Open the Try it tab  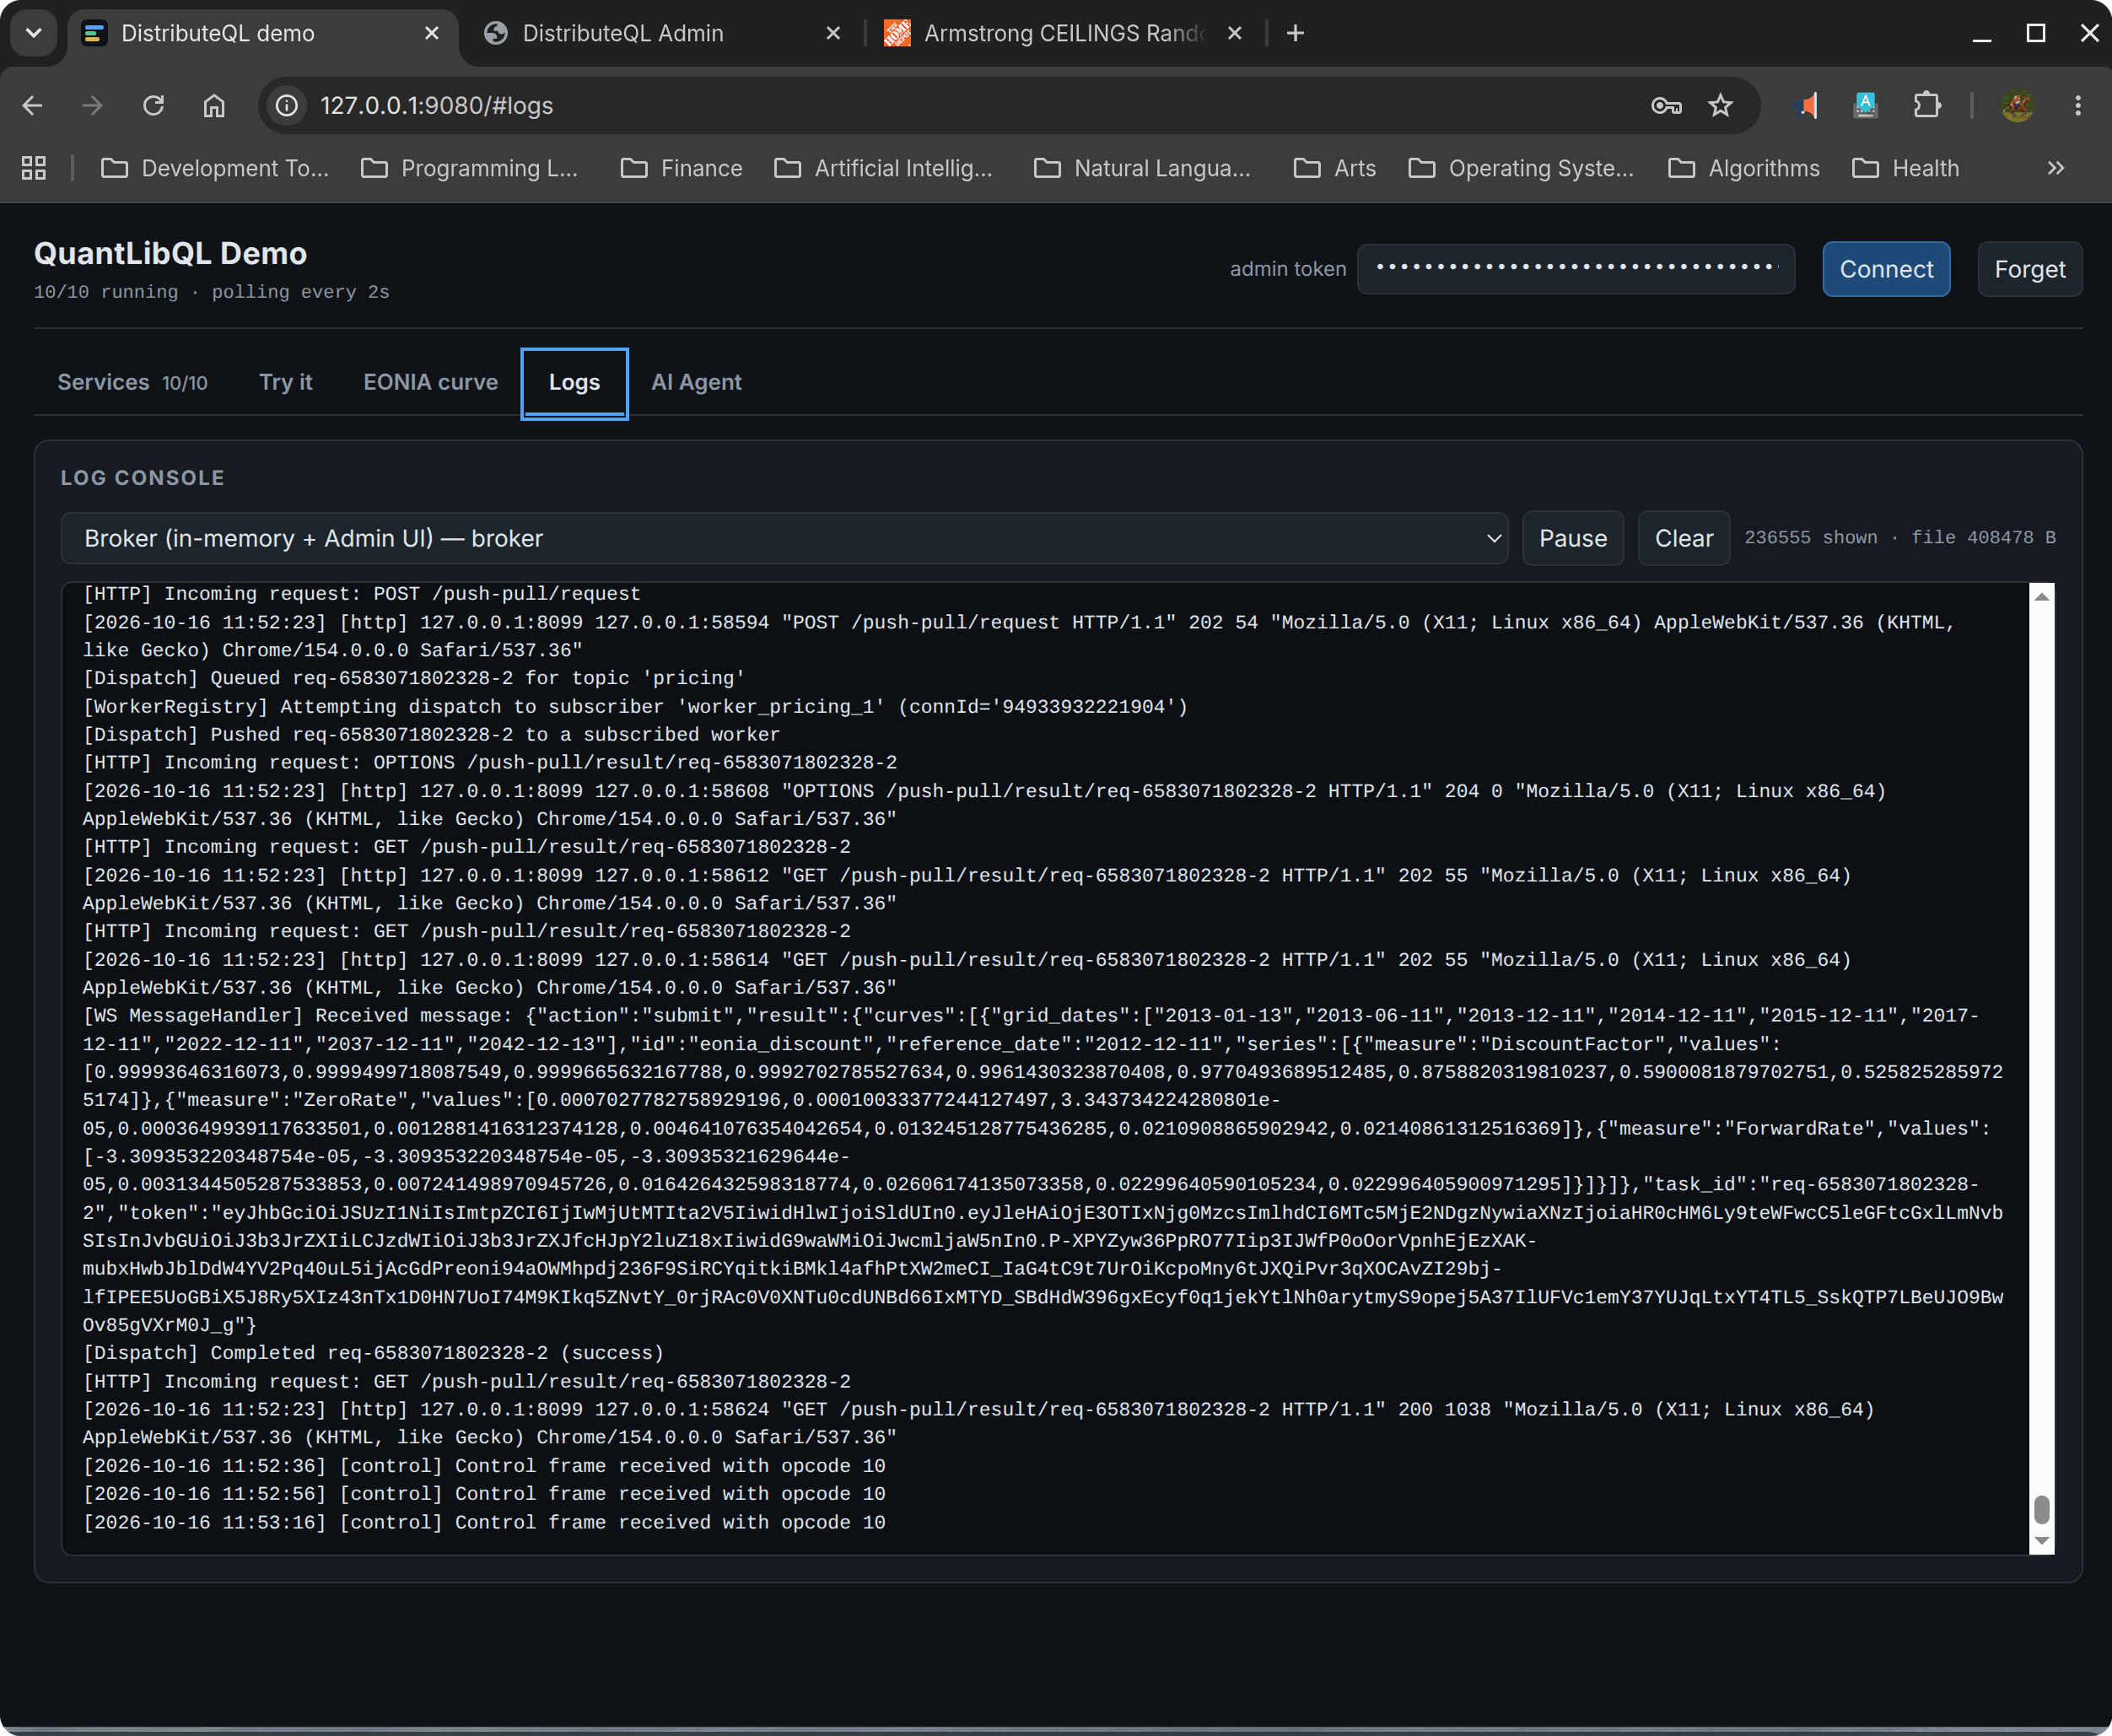(286, 382)
